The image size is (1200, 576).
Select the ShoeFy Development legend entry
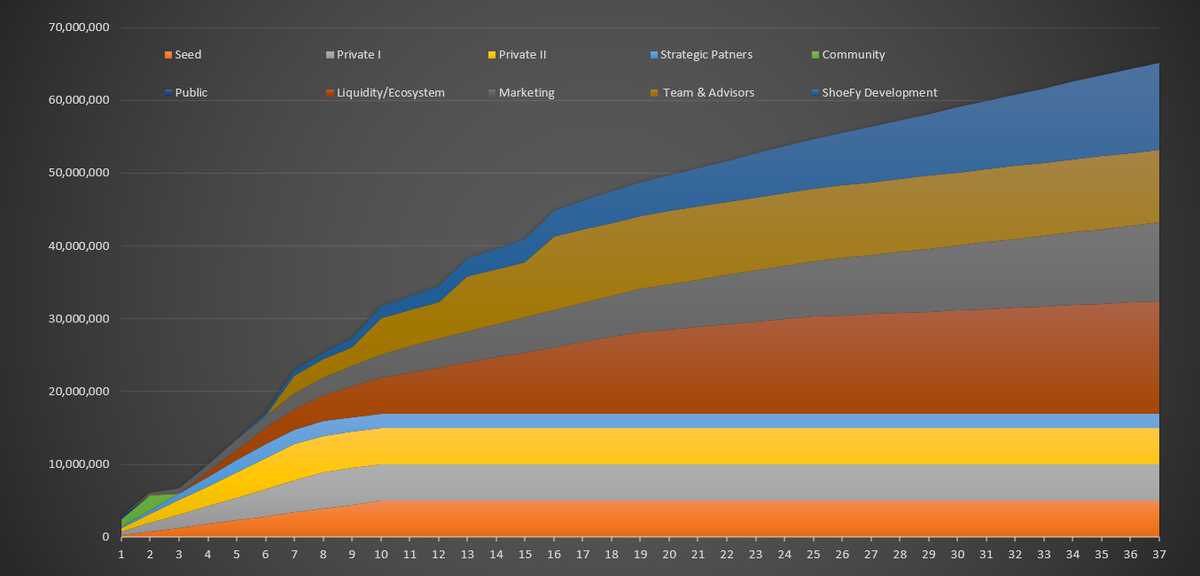click(x=879, y=93)
